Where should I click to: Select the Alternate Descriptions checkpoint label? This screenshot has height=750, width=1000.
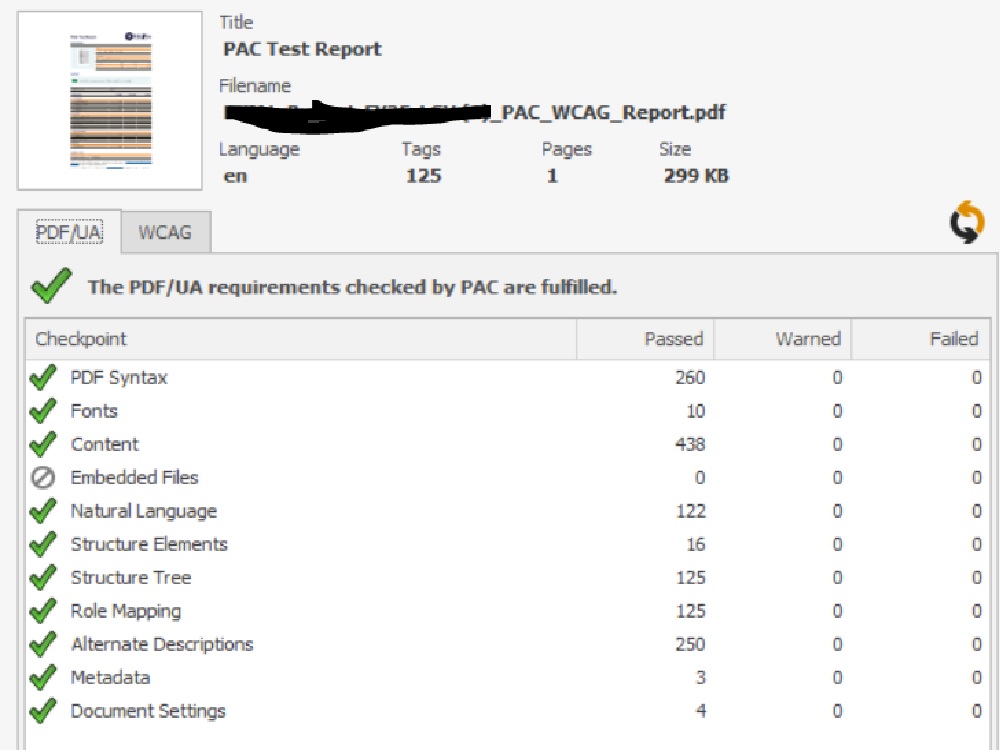click(162, 644)
